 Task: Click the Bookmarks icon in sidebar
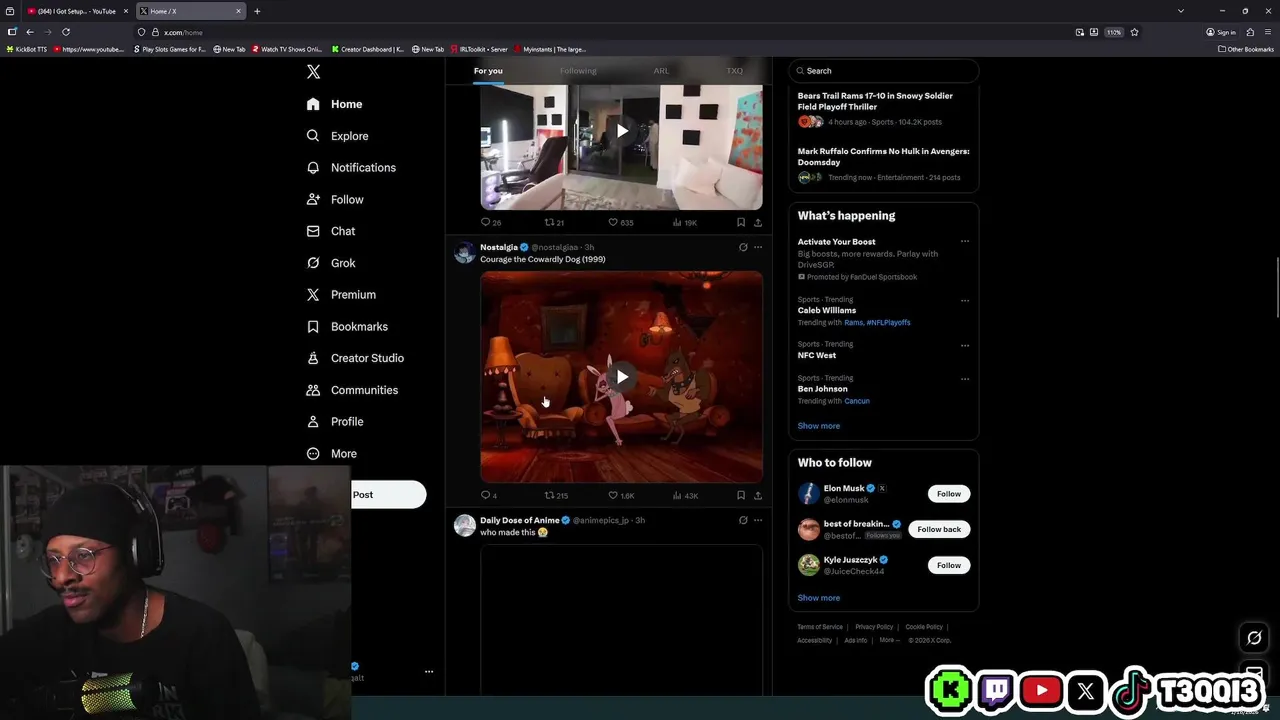313,327
